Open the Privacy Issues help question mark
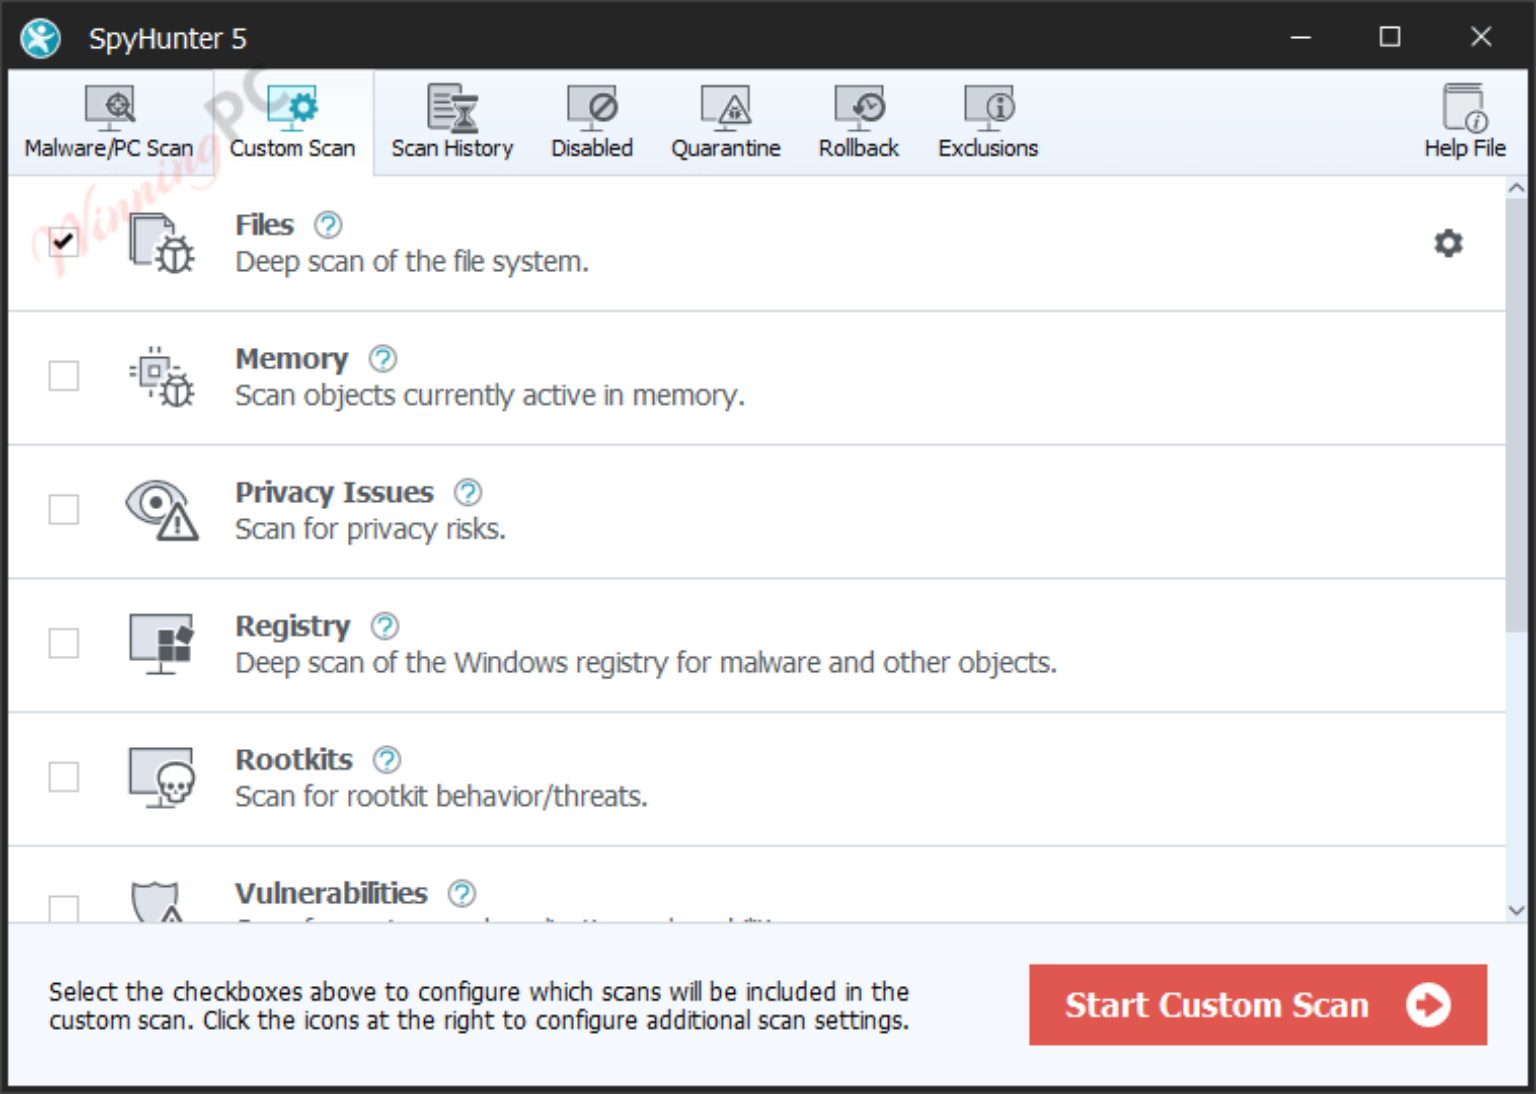 click(466, 492)
